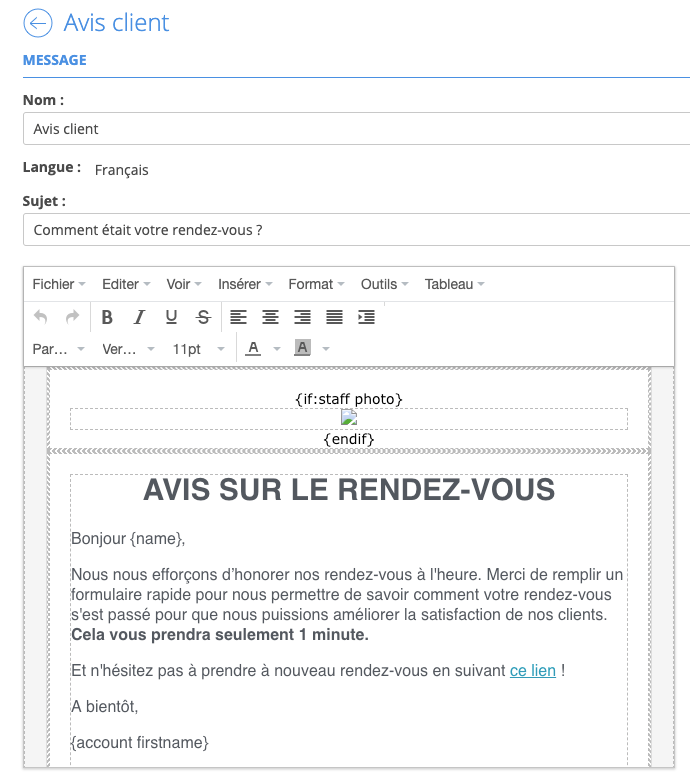Toggle underline formatting
The width and height of the screenshot is (690, 779).
point(171,317)
